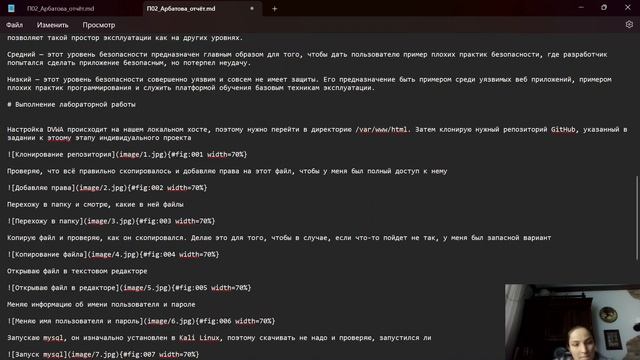Click the line 'Перехожу в папку и смотрю'
The width and height of the screenshot is (640, 360).
pyautogui.click(x=95, y=204)
